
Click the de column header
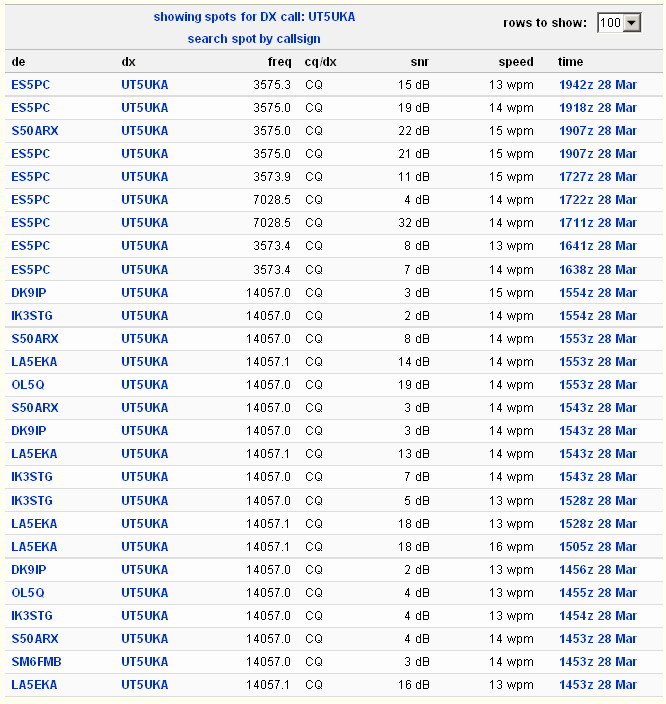click(18, 62)
